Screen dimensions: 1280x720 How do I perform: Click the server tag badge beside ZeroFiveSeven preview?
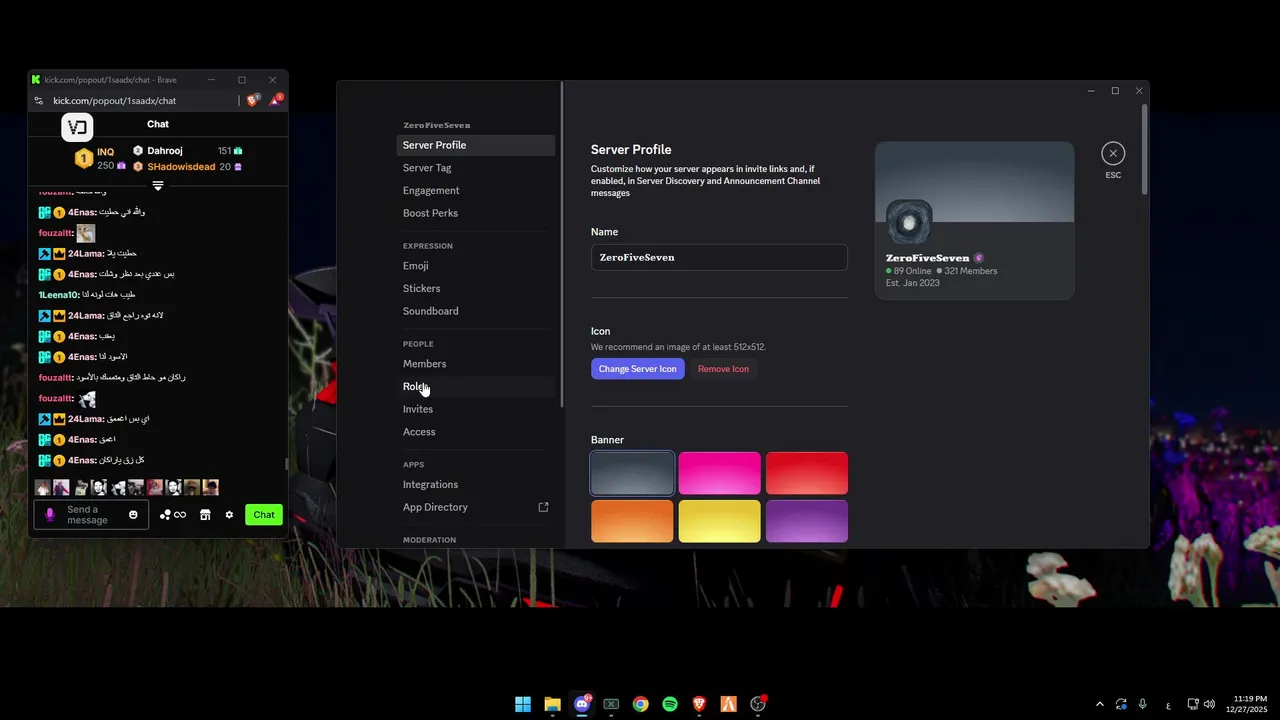(x=979, y=258)
